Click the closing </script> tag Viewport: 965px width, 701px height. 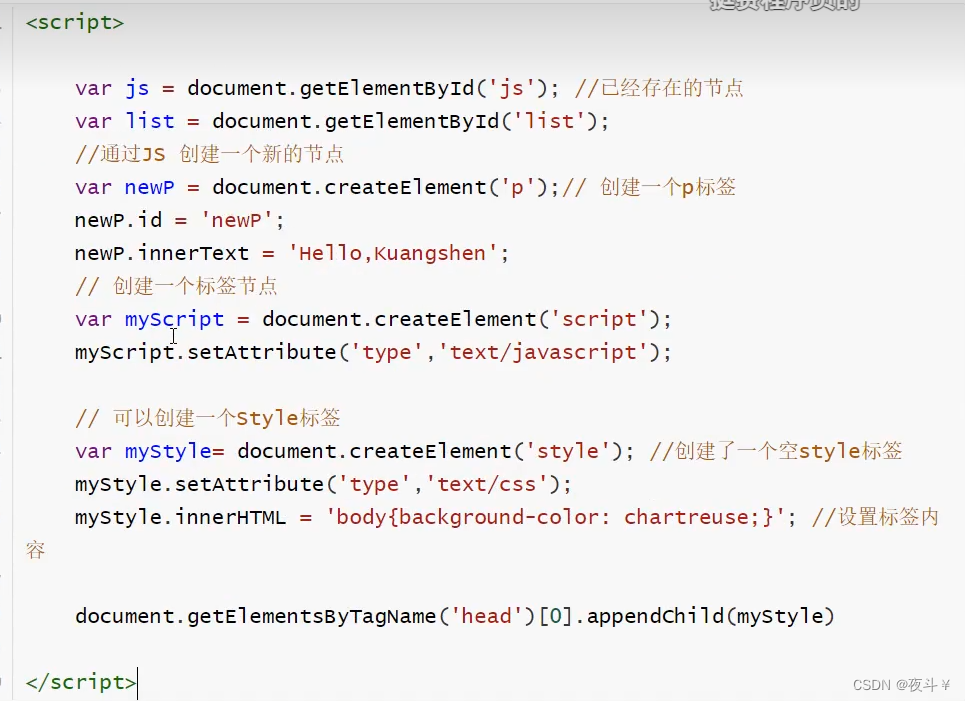click(x=81, y=683)
